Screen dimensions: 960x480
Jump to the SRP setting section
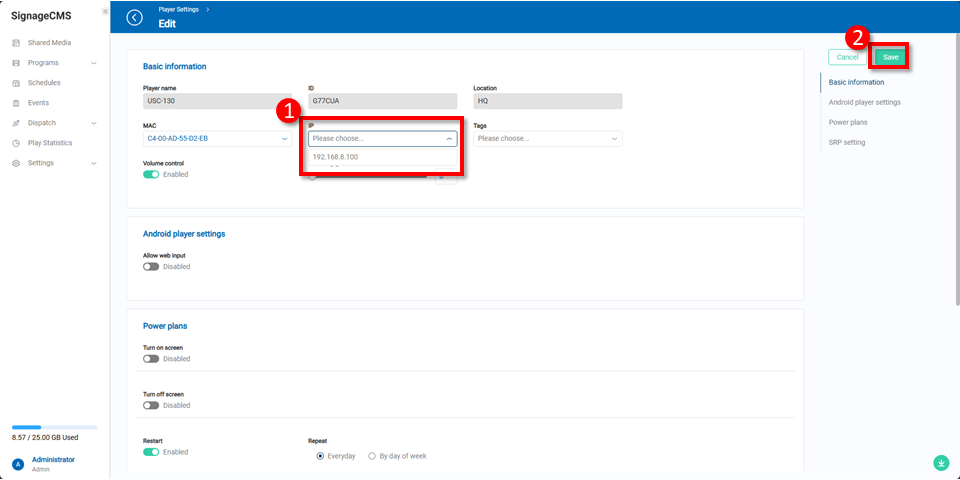tap(847, 142)
